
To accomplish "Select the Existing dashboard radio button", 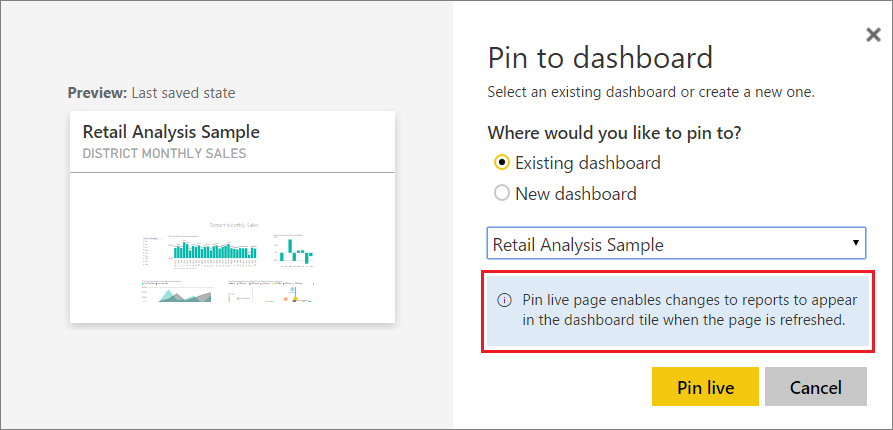I will (502, 163).
